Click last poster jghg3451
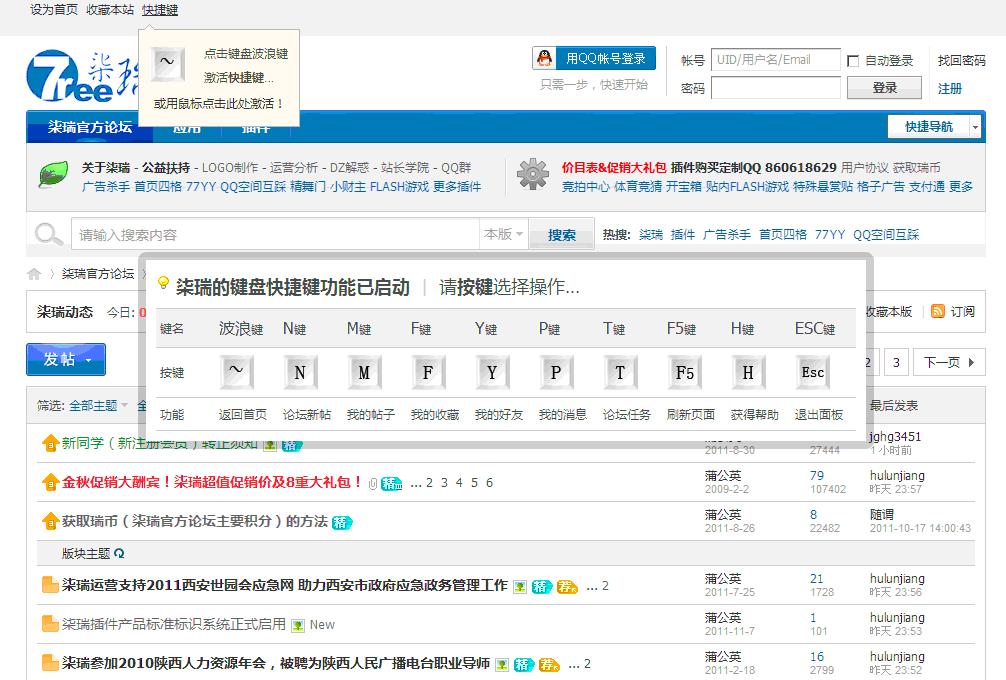The height and width of the screenshot is (680, 1006). [895, 437]
